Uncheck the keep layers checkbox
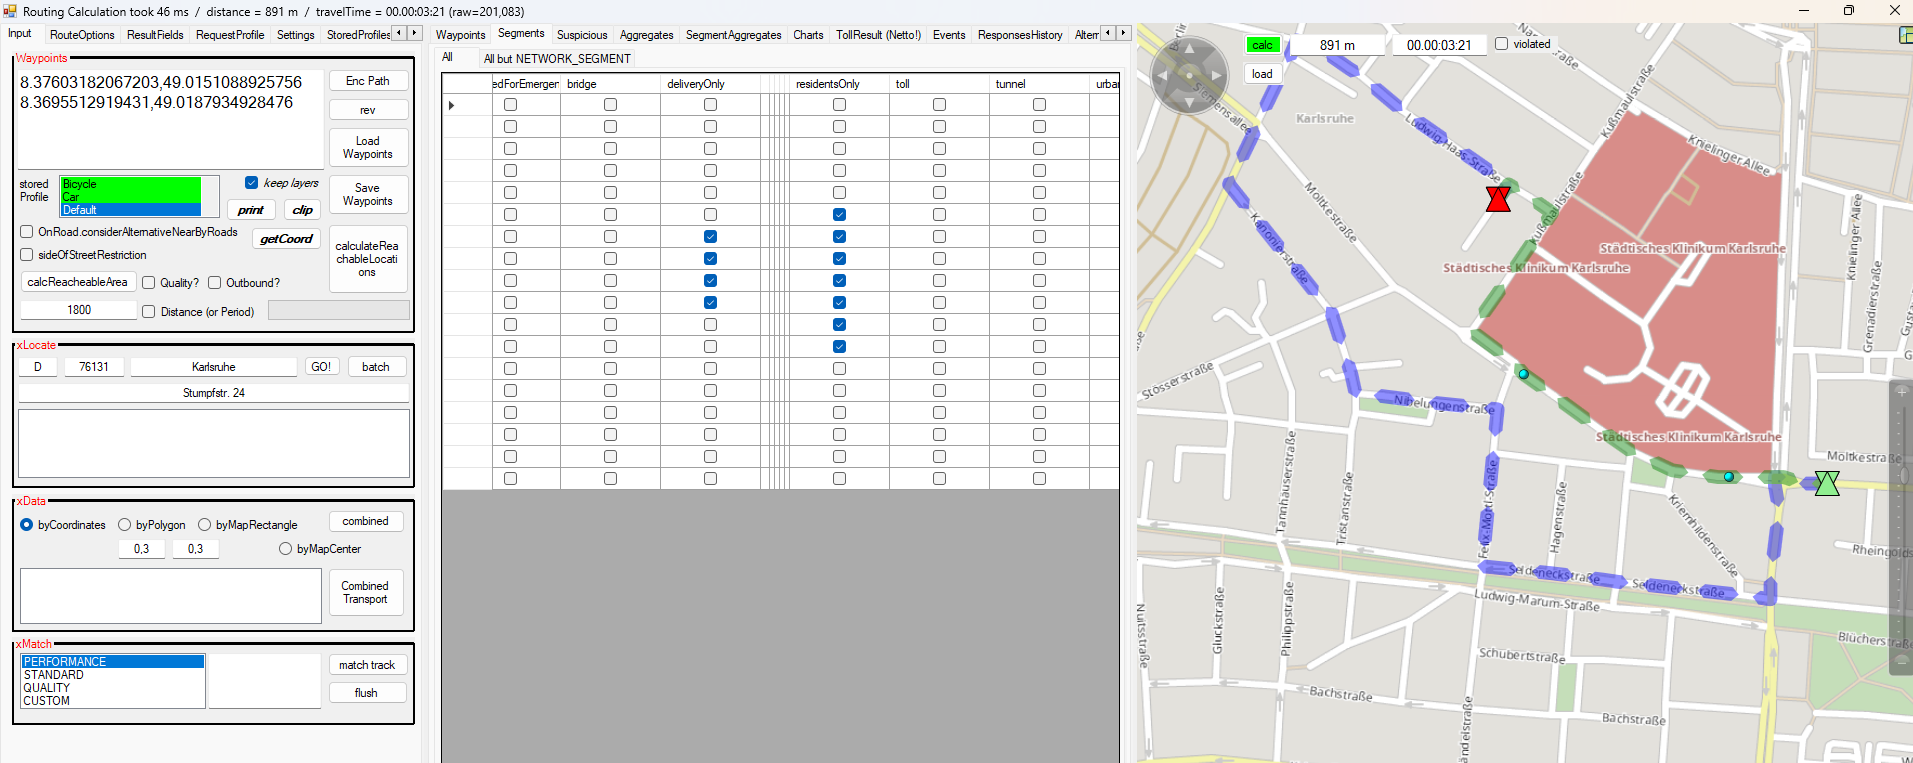Screen dimensions: 1913x763 point(252,183)
